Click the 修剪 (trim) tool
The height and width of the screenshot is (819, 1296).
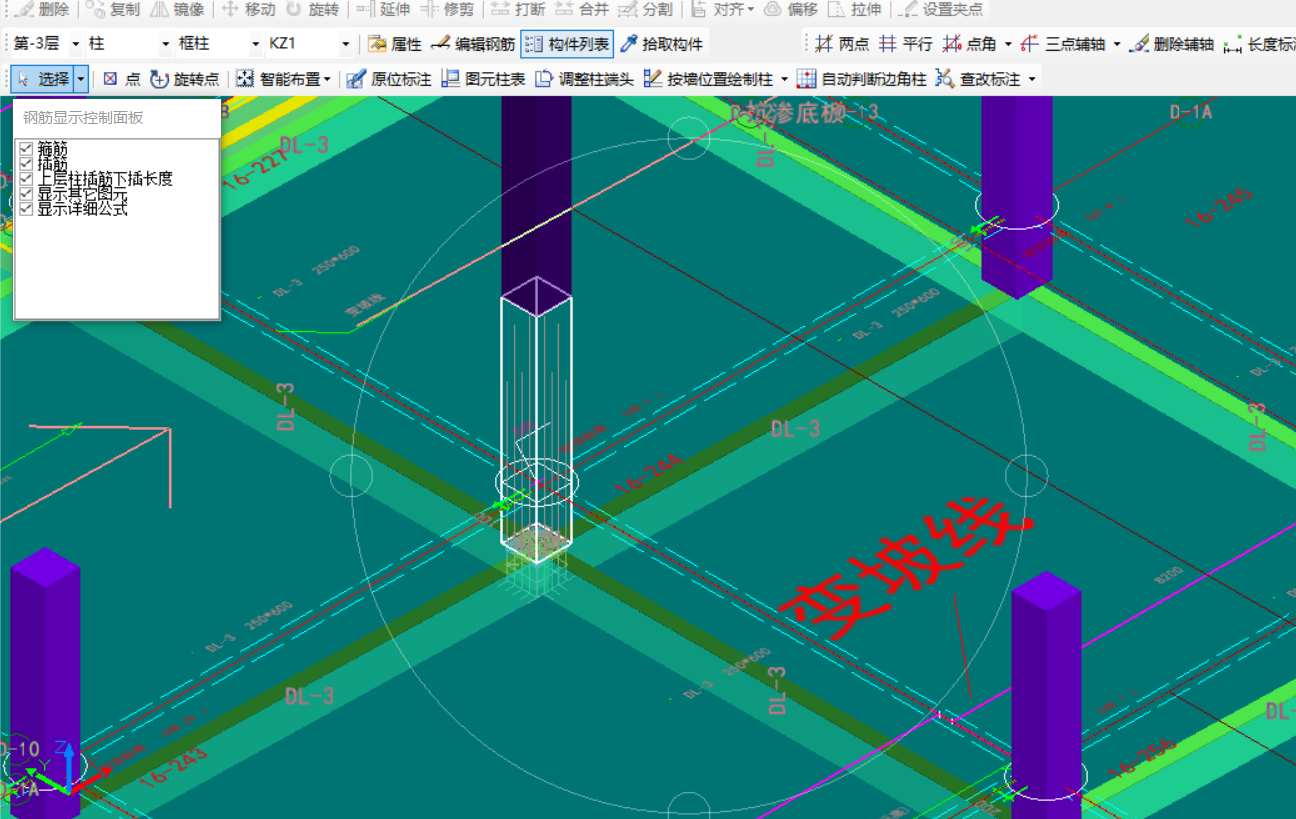click(447, 9)
